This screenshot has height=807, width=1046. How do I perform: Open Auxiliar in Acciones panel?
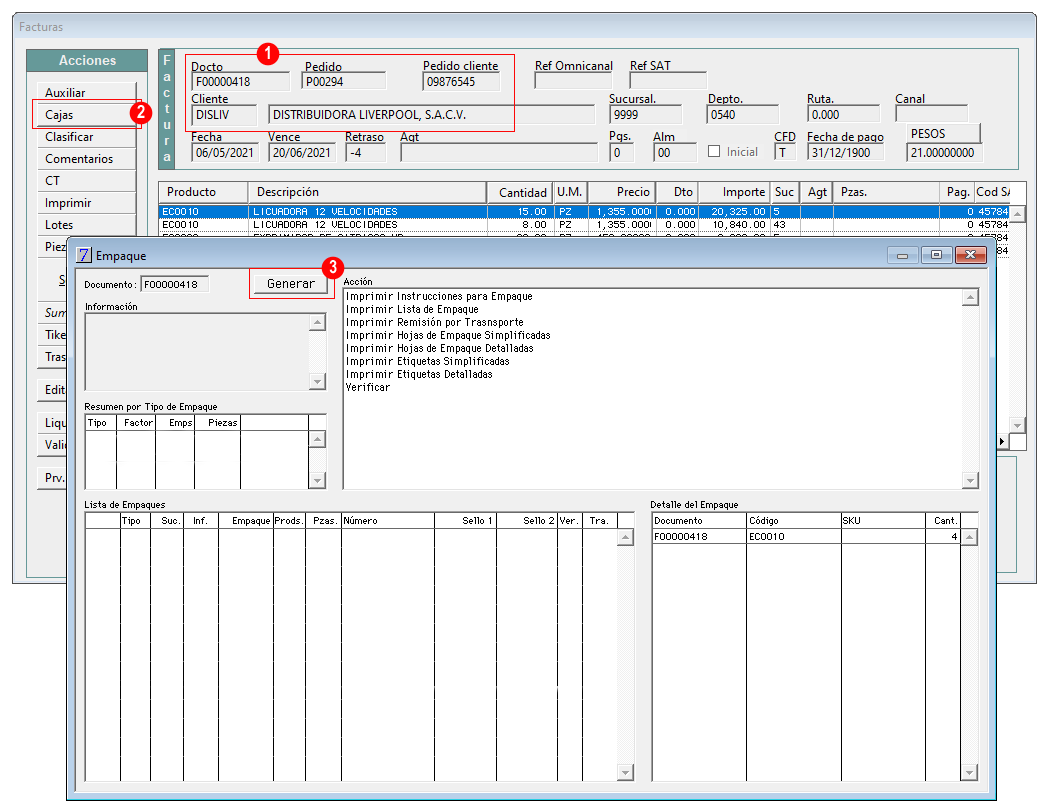(86, 92)
